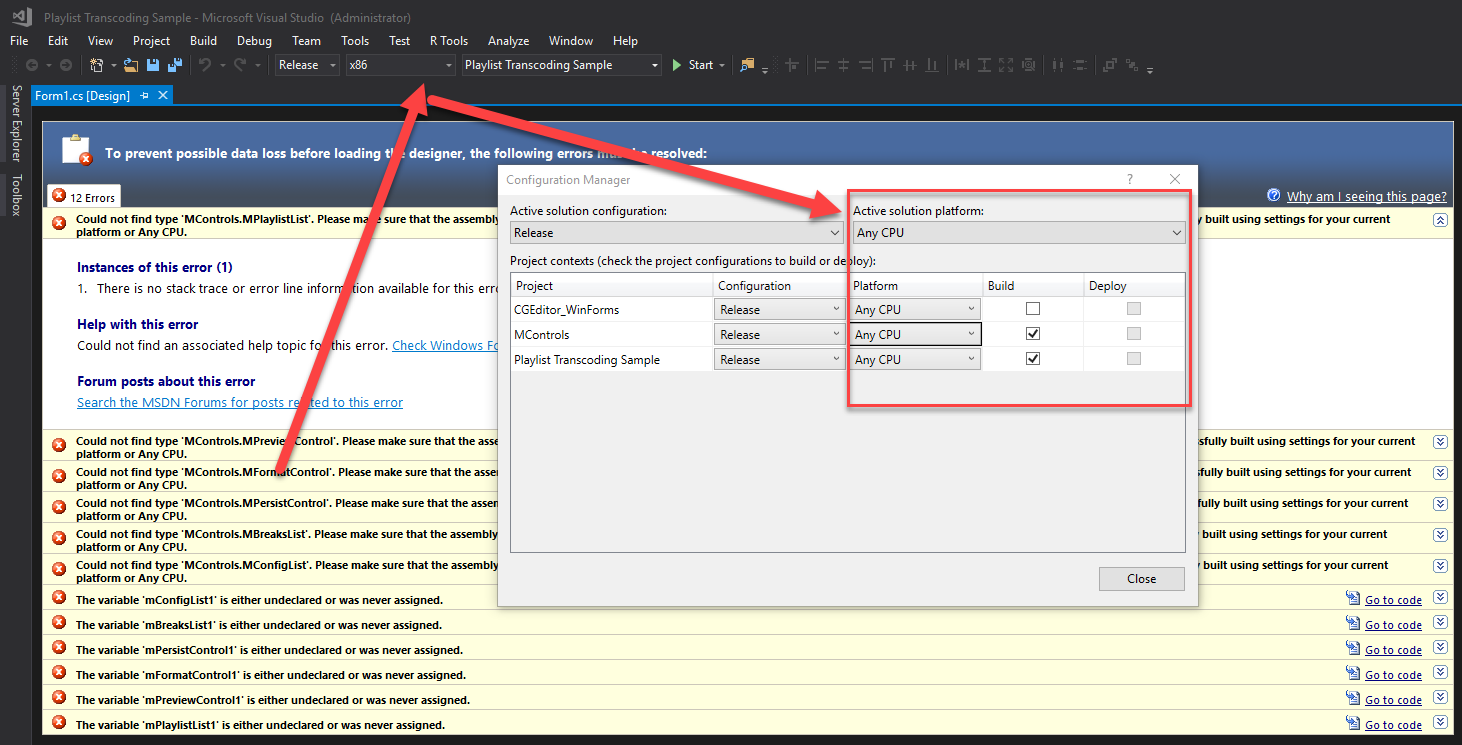
Task: Open the R Tools menu
Action: pos(449,41)
